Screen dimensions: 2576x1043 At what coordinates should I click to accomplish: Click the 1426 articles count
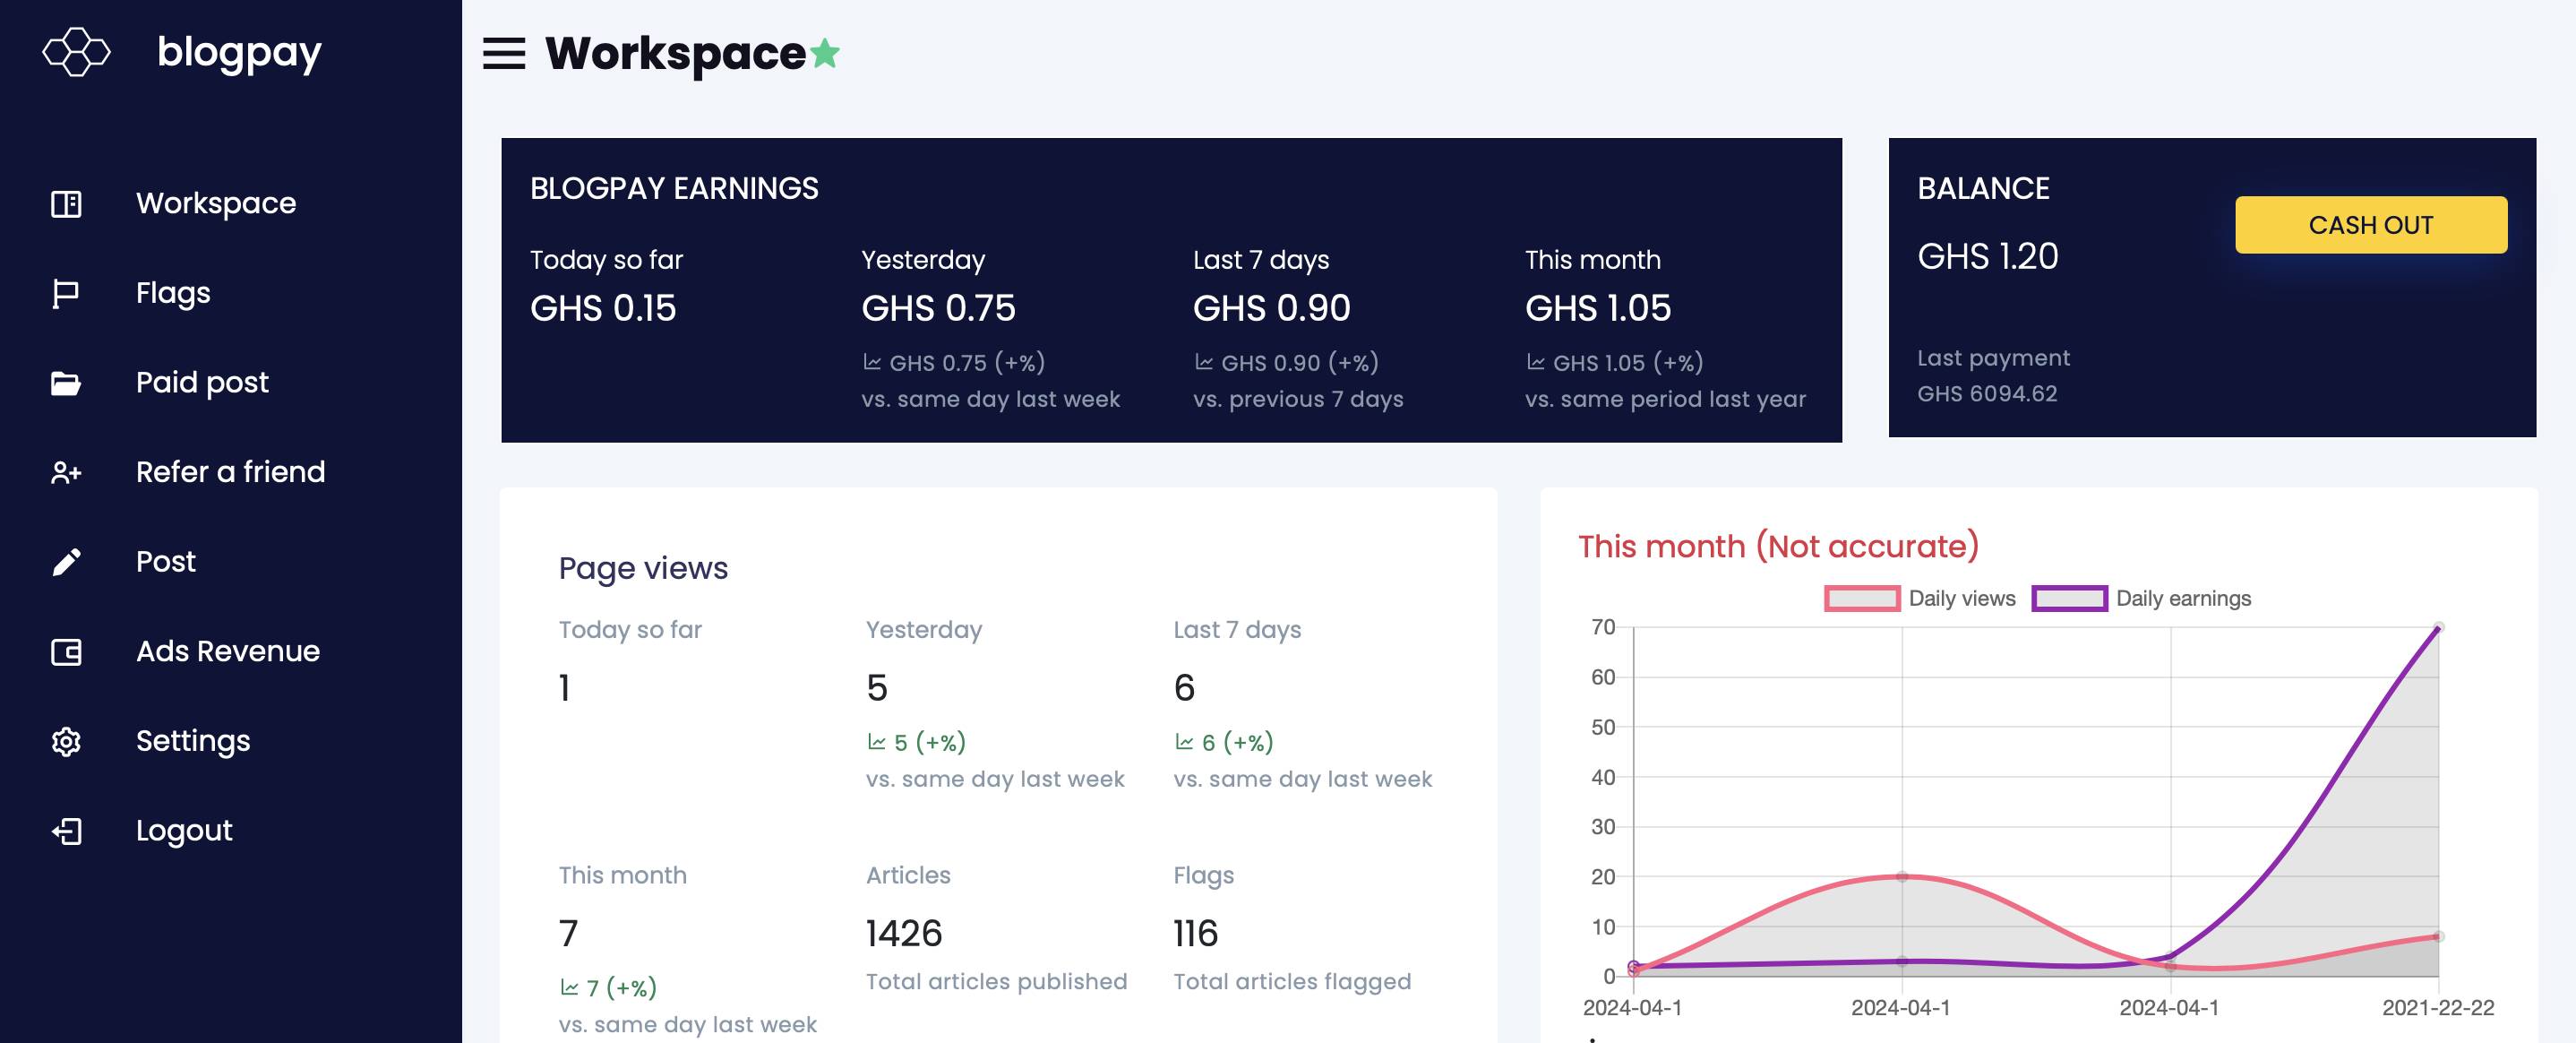[904, 934]
